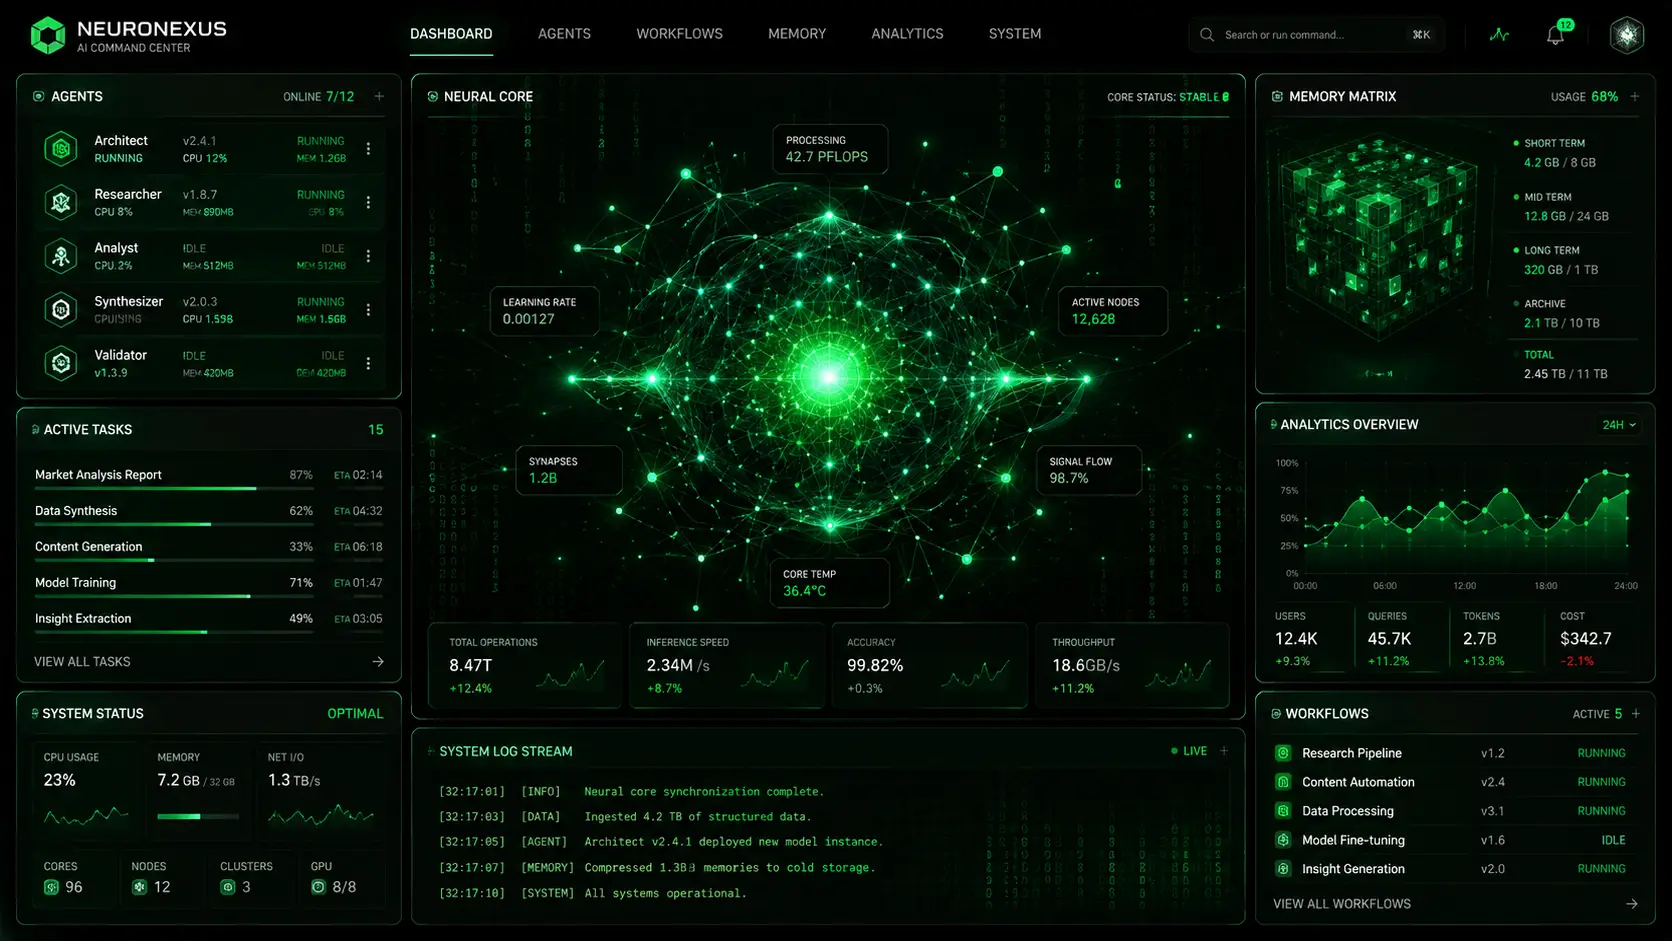Click the Memory Matrix panel icon
This screenshot has width=1672, height=941.
click(x=1277, y=97)
